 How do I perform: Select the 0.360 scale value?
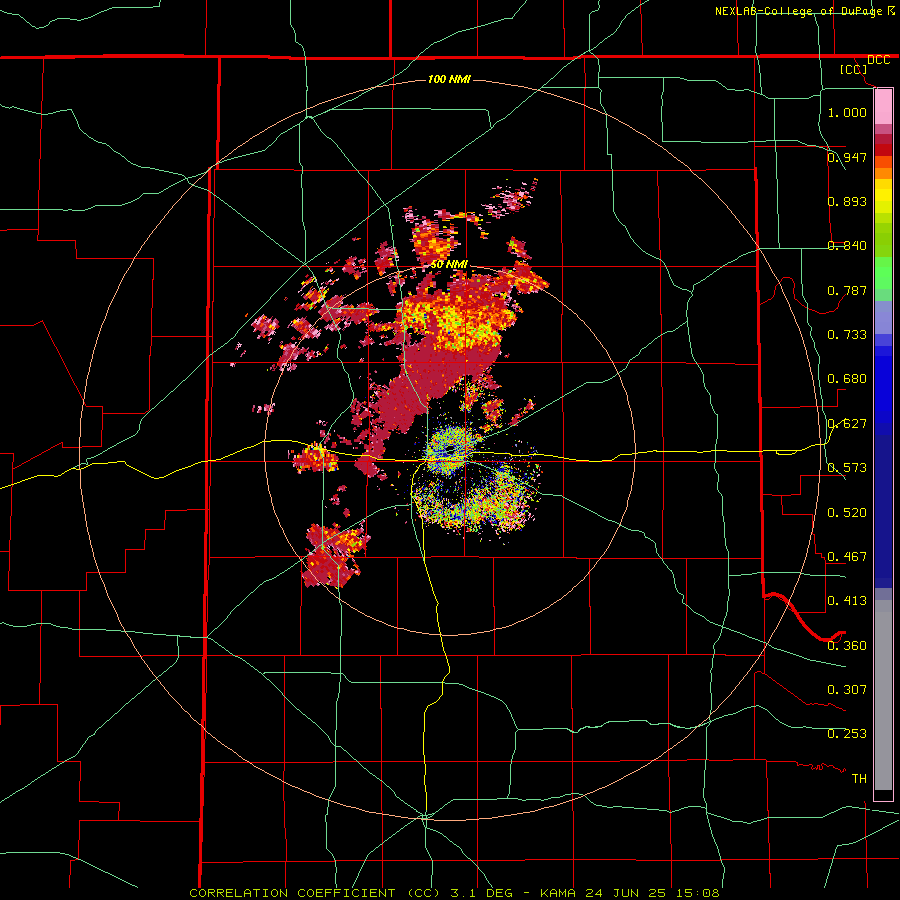[847, 645]
